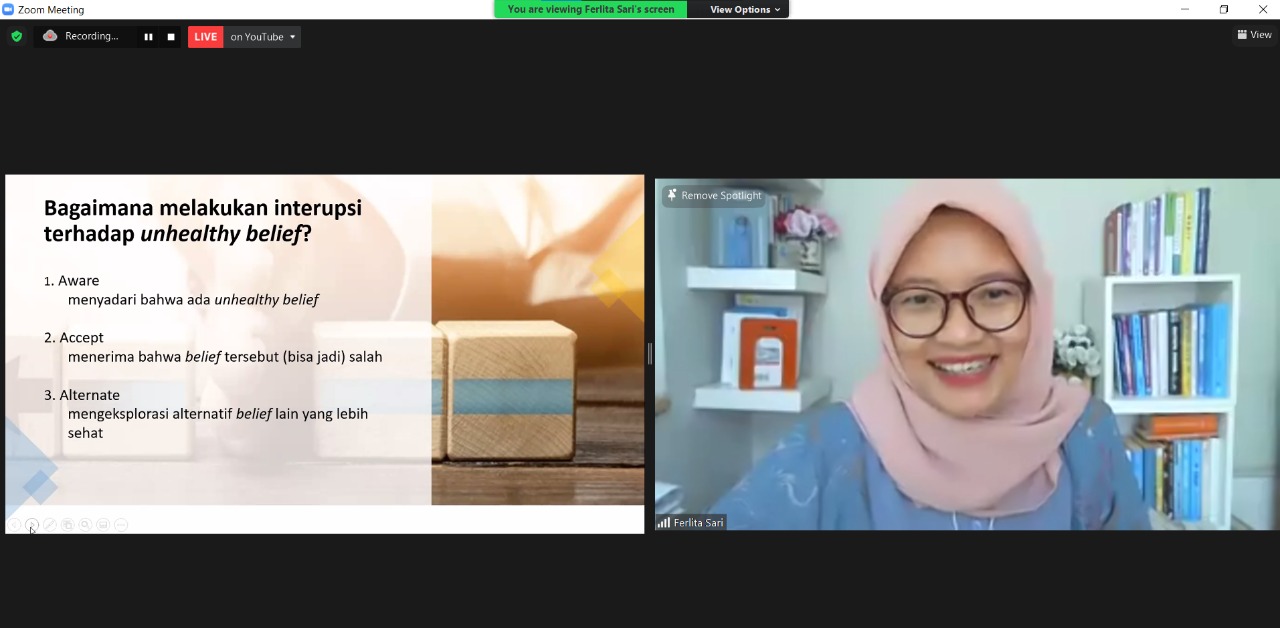Viewport: 1280px width, 628px height.
Task: Click the Recording label in the toolbar
Action: (91, 36)
